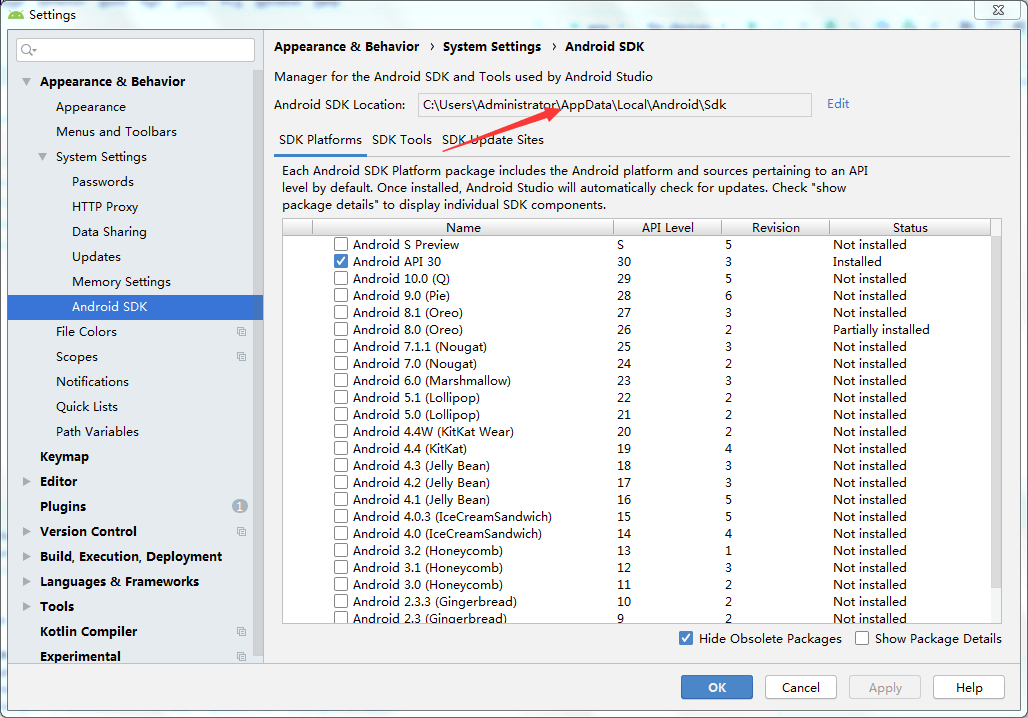Click the Revision column header

coord(776,228)
